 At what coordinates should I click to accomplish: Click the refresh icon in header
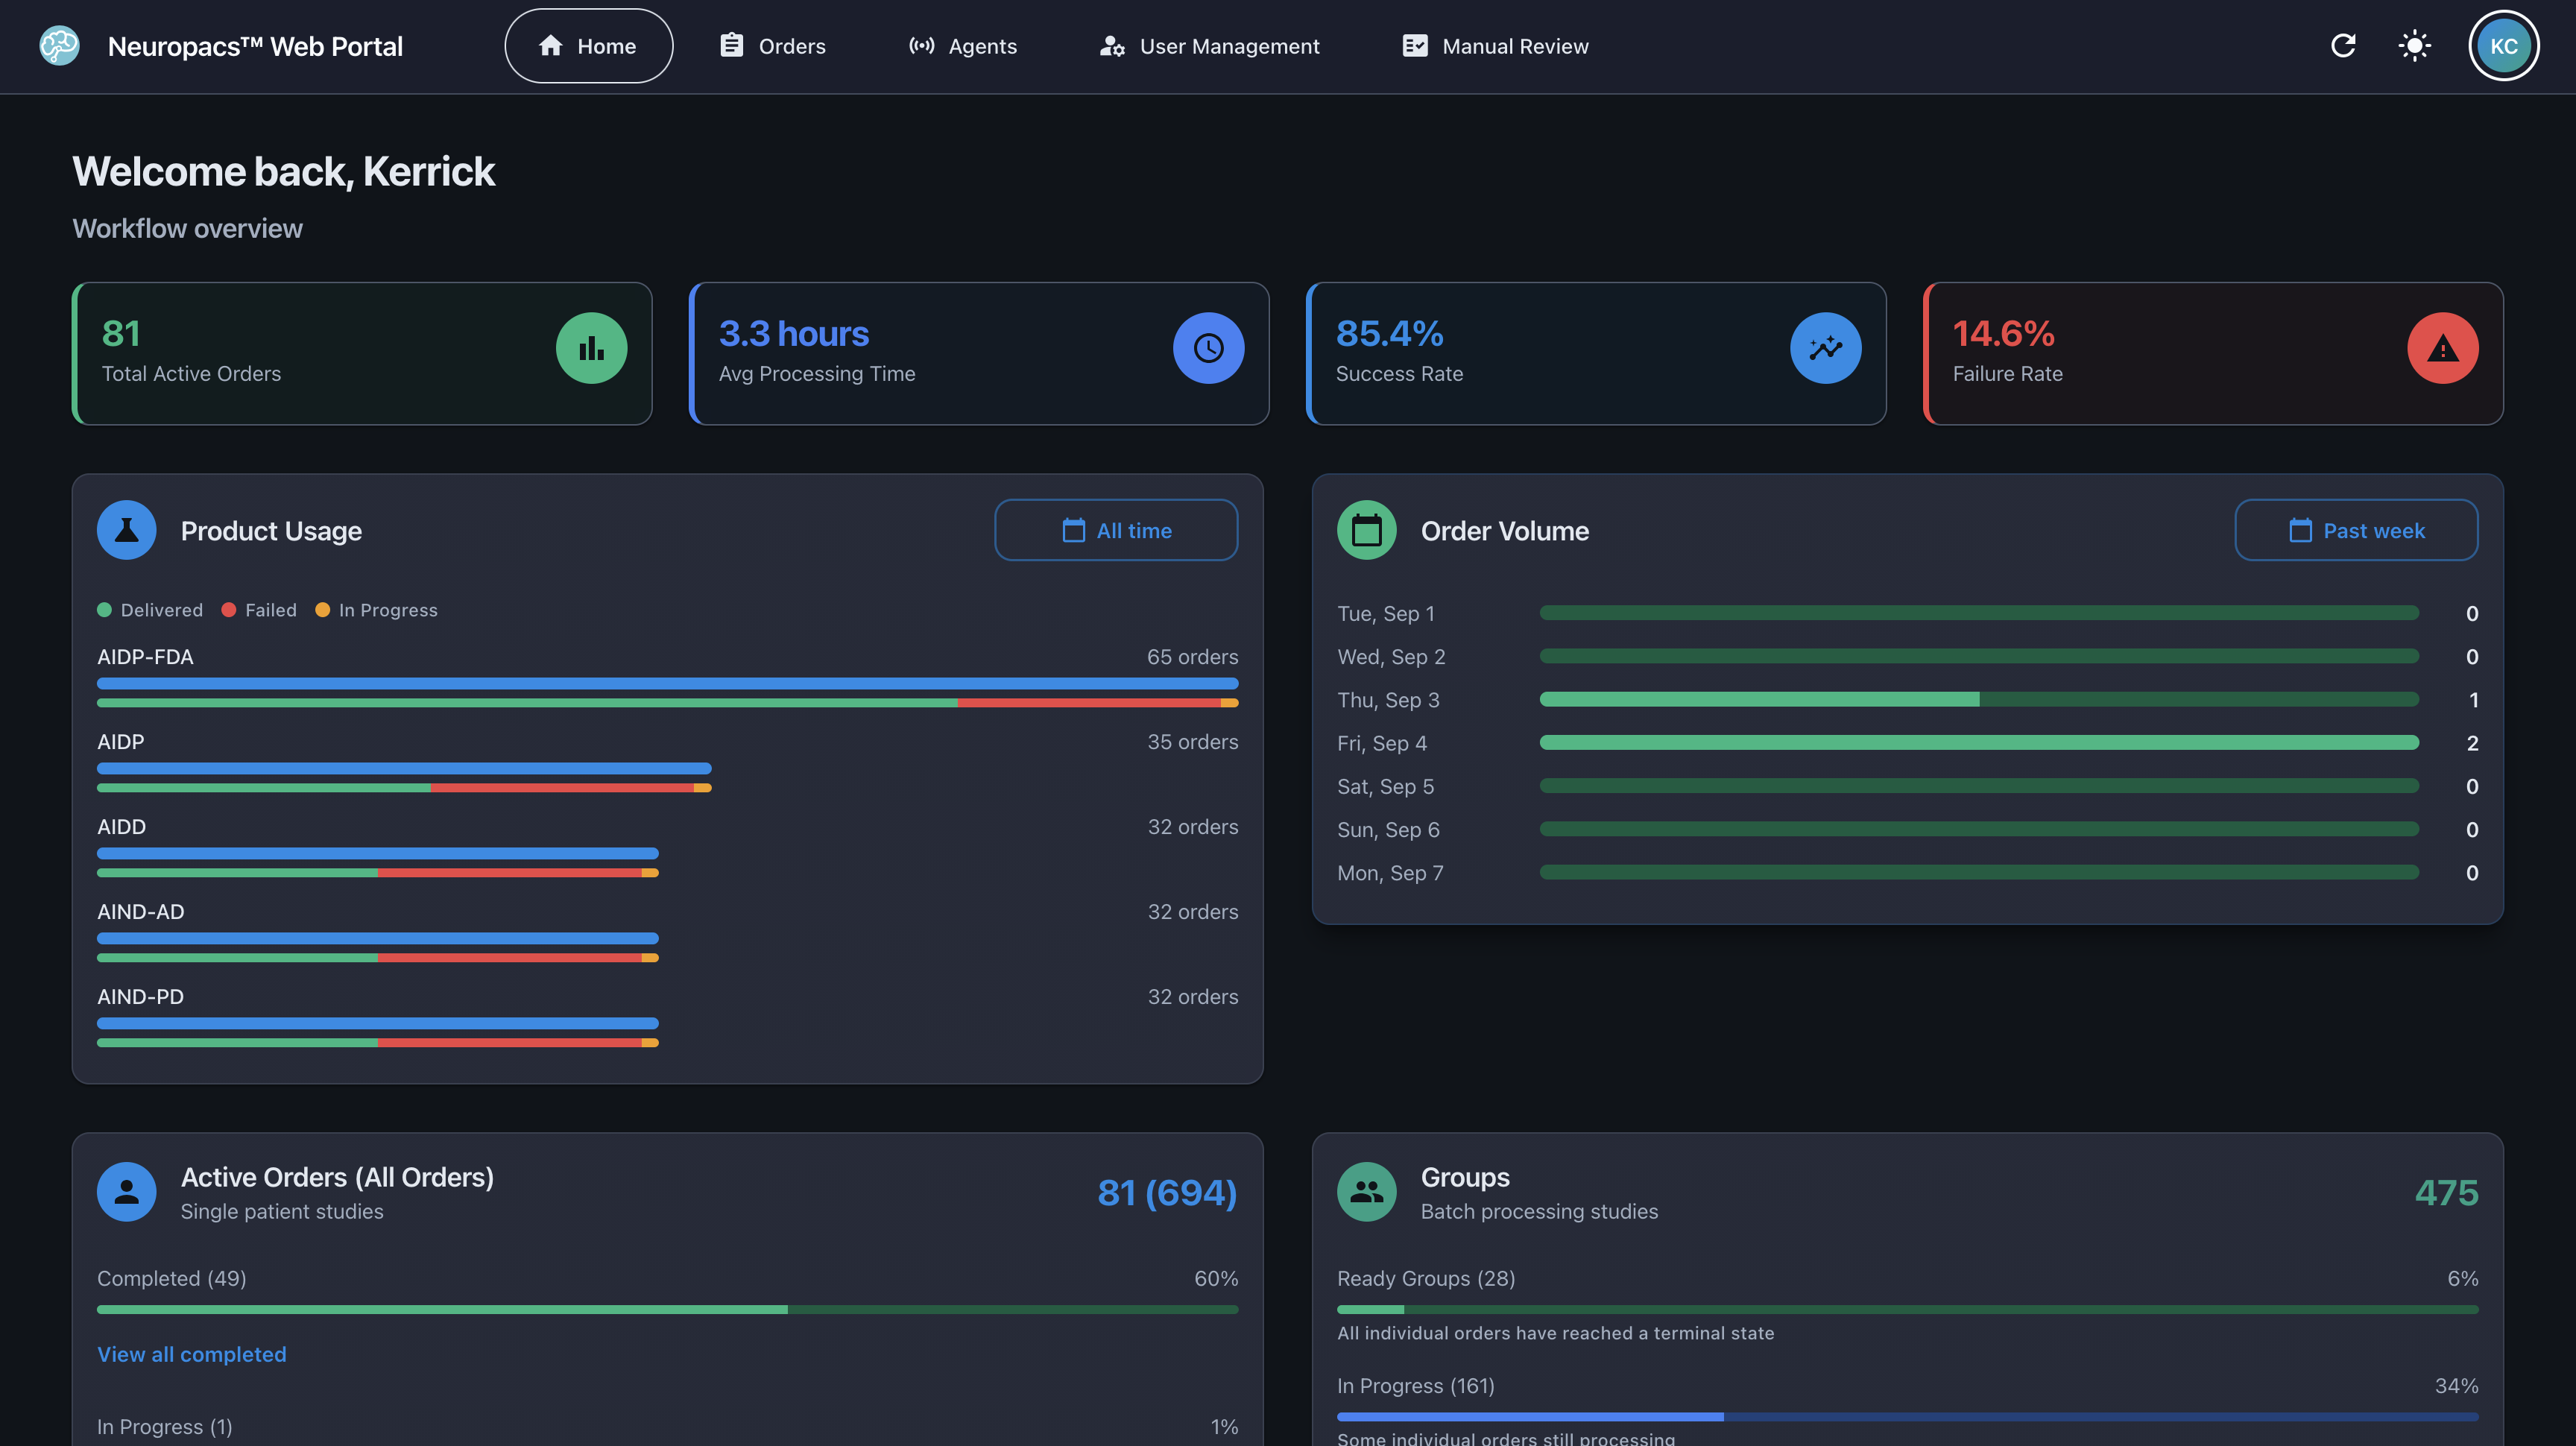click(2343, 46)
